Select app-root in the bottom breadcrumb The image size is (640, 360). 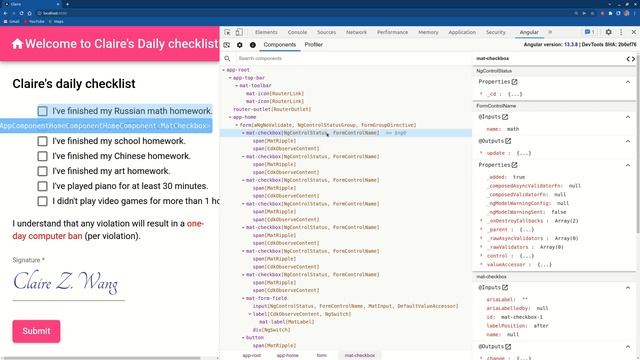(x=252, y=356)
